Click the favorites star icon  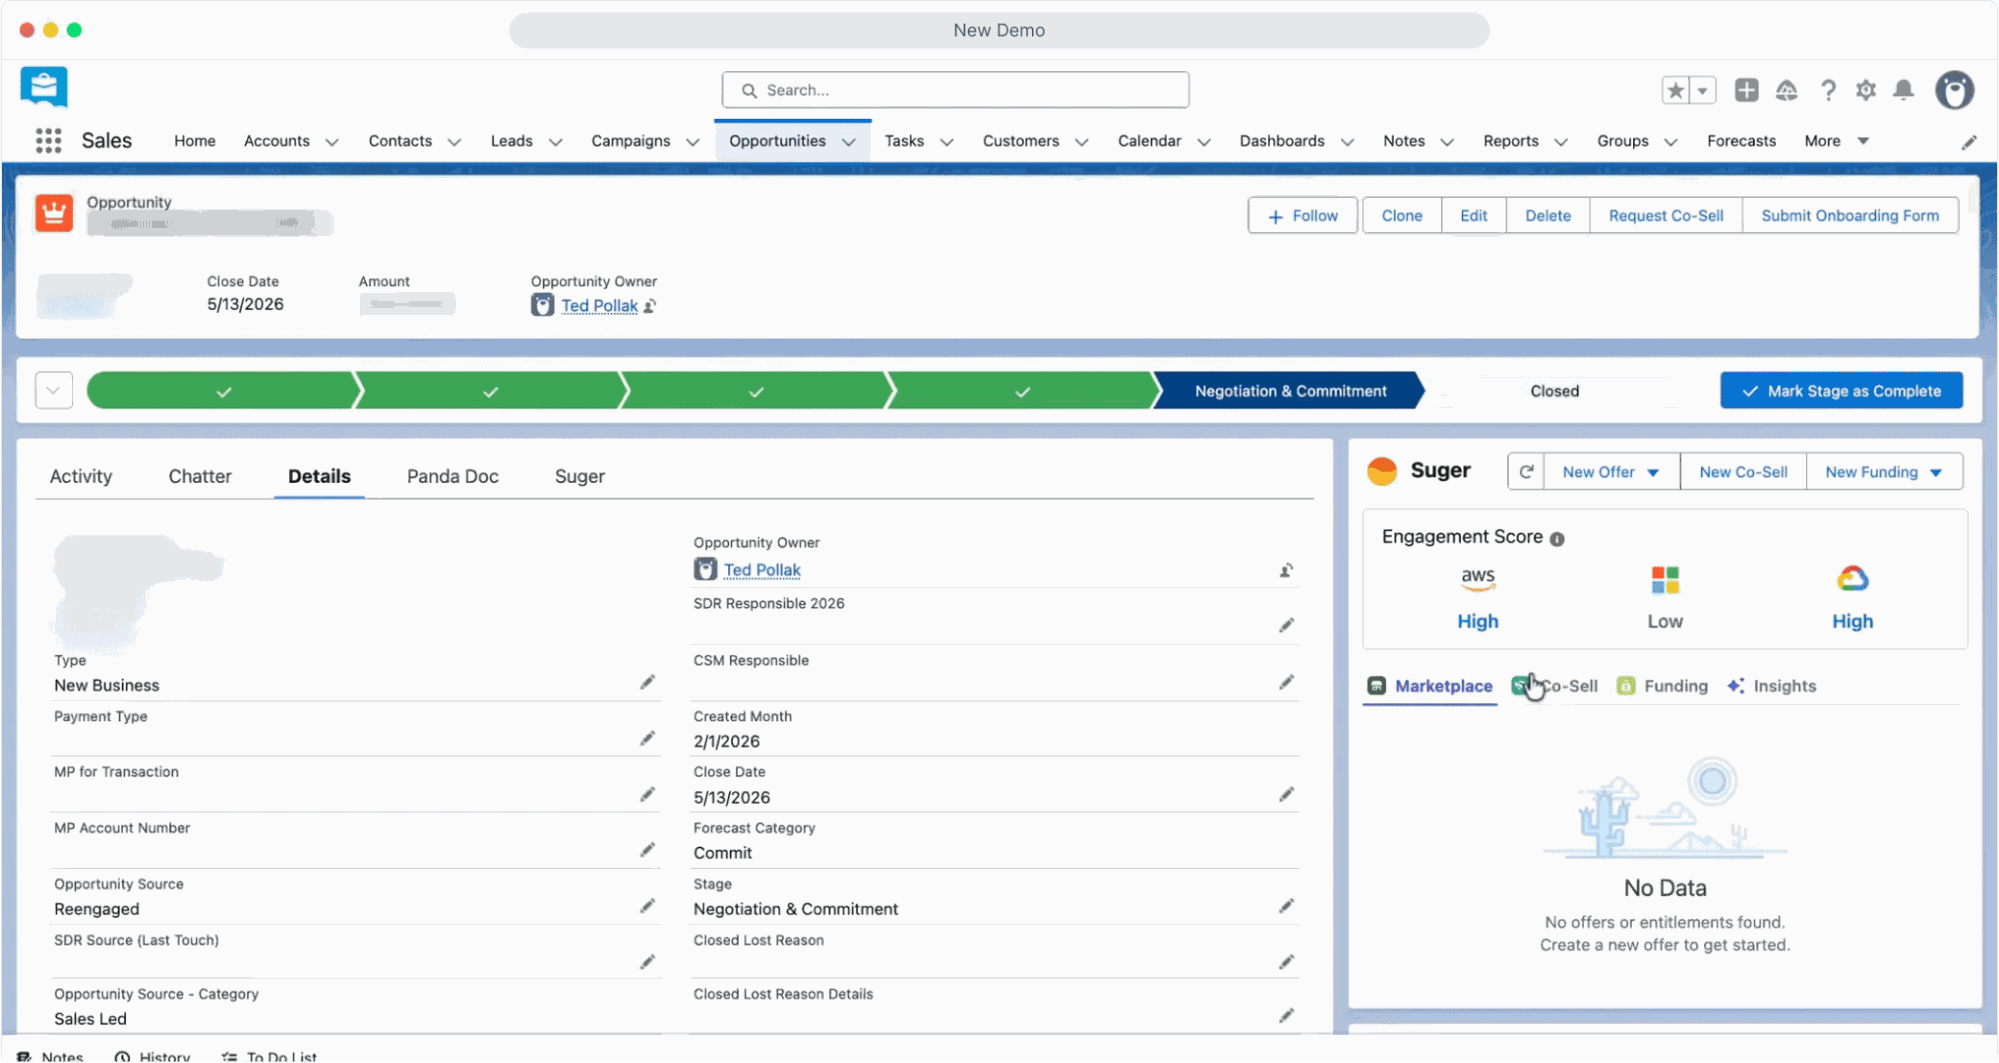coord(1676,91)
